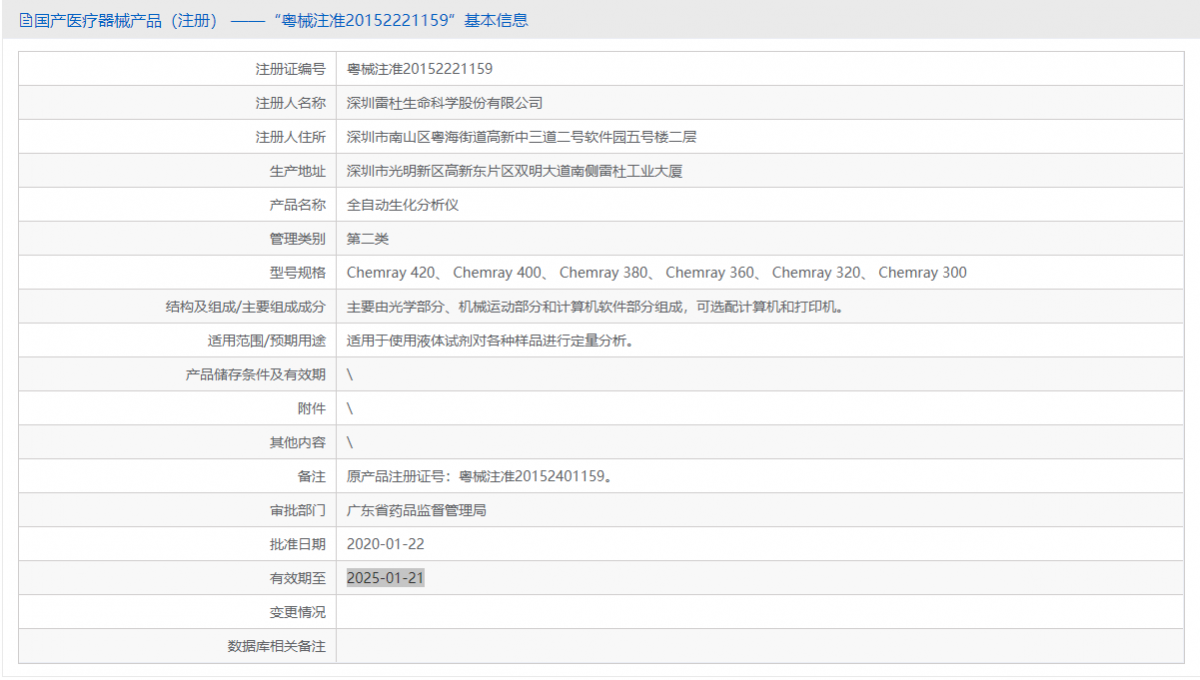Click the 型号规格 label
Screen dimensions: 1200x680
coord(298,272)
